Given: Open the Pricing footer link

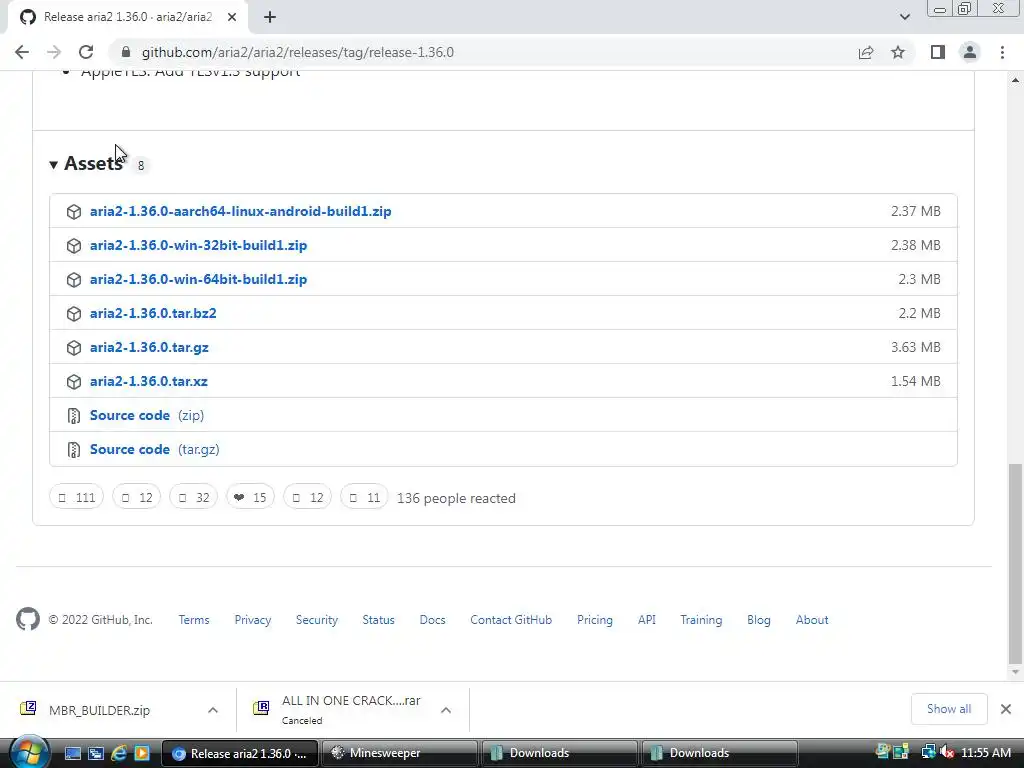Looking at the screenshot, I should point(595,620).
